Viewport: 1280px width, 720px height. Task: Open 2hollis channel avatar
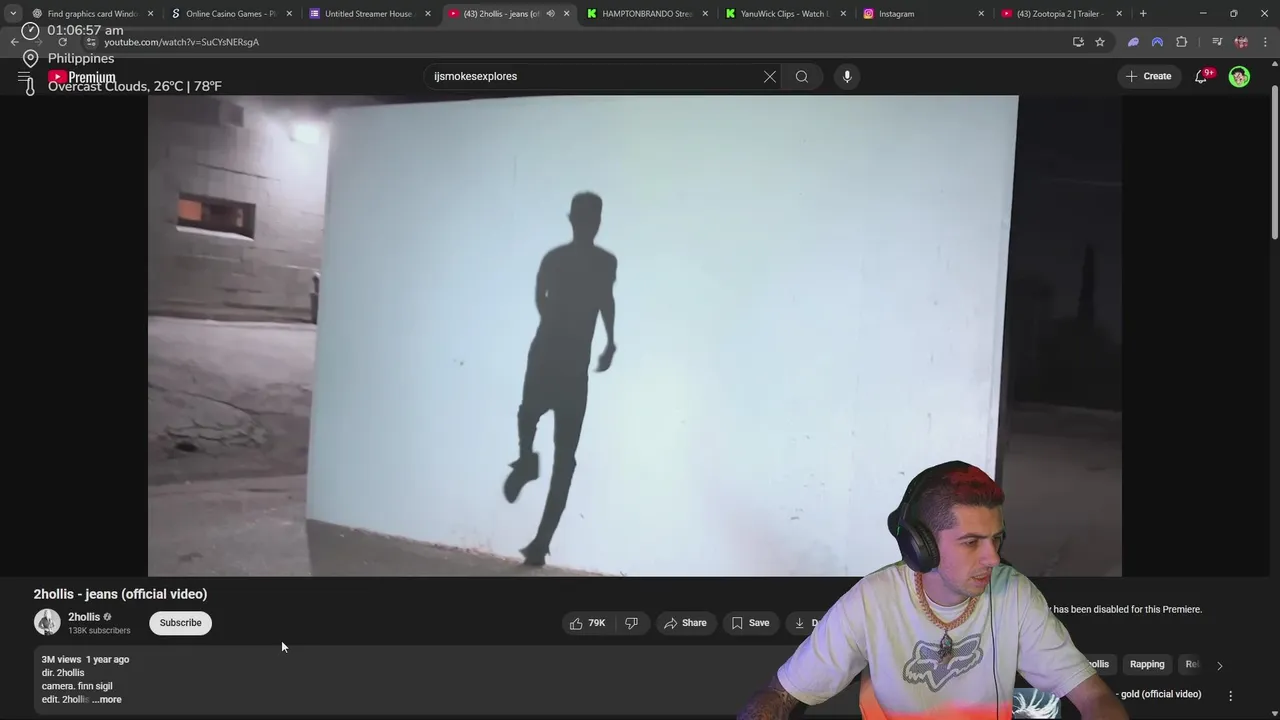(x=47, y=622)
